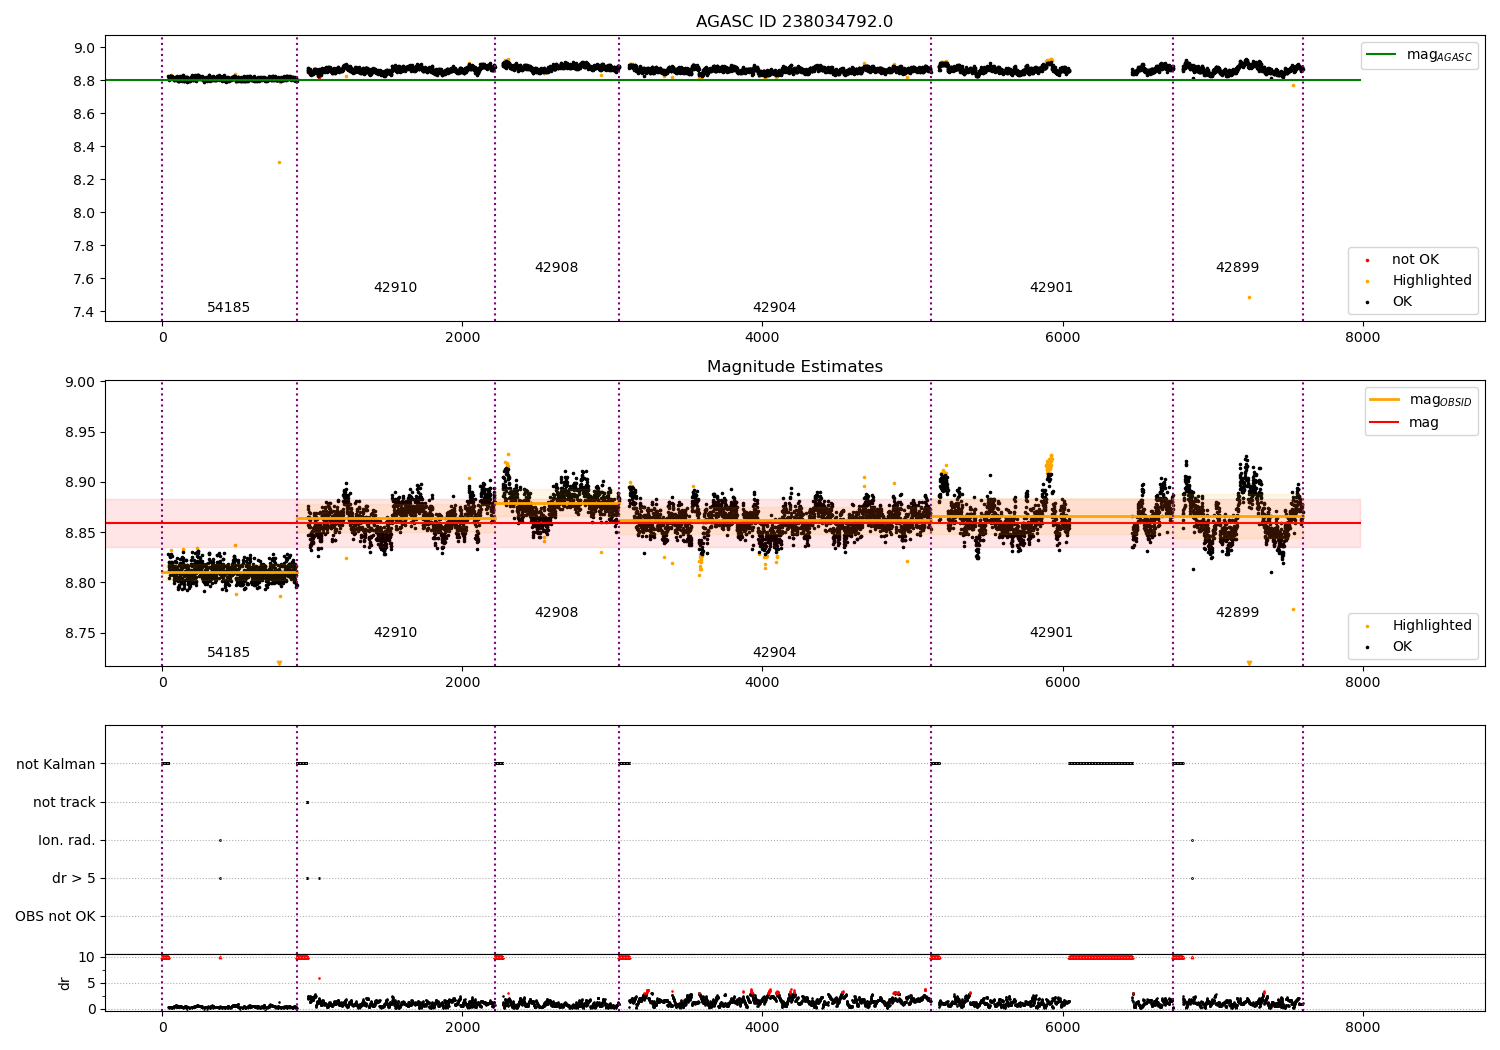Click the "OBS not OK" axis label
1500x1050 pixels.
tap(56, 917)
